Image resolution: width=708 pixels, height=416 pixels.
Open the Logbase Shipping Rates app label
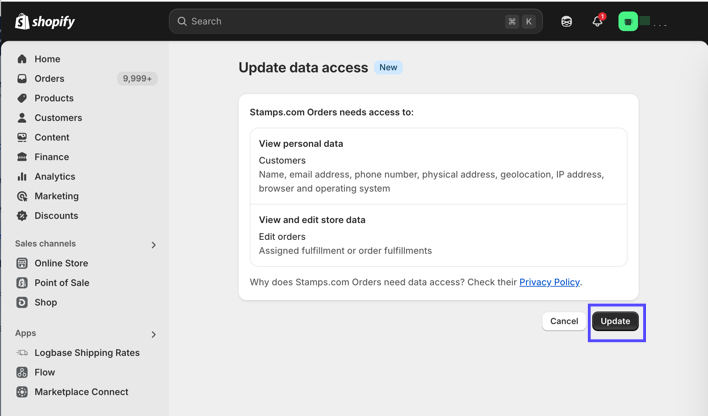point(87,353)
